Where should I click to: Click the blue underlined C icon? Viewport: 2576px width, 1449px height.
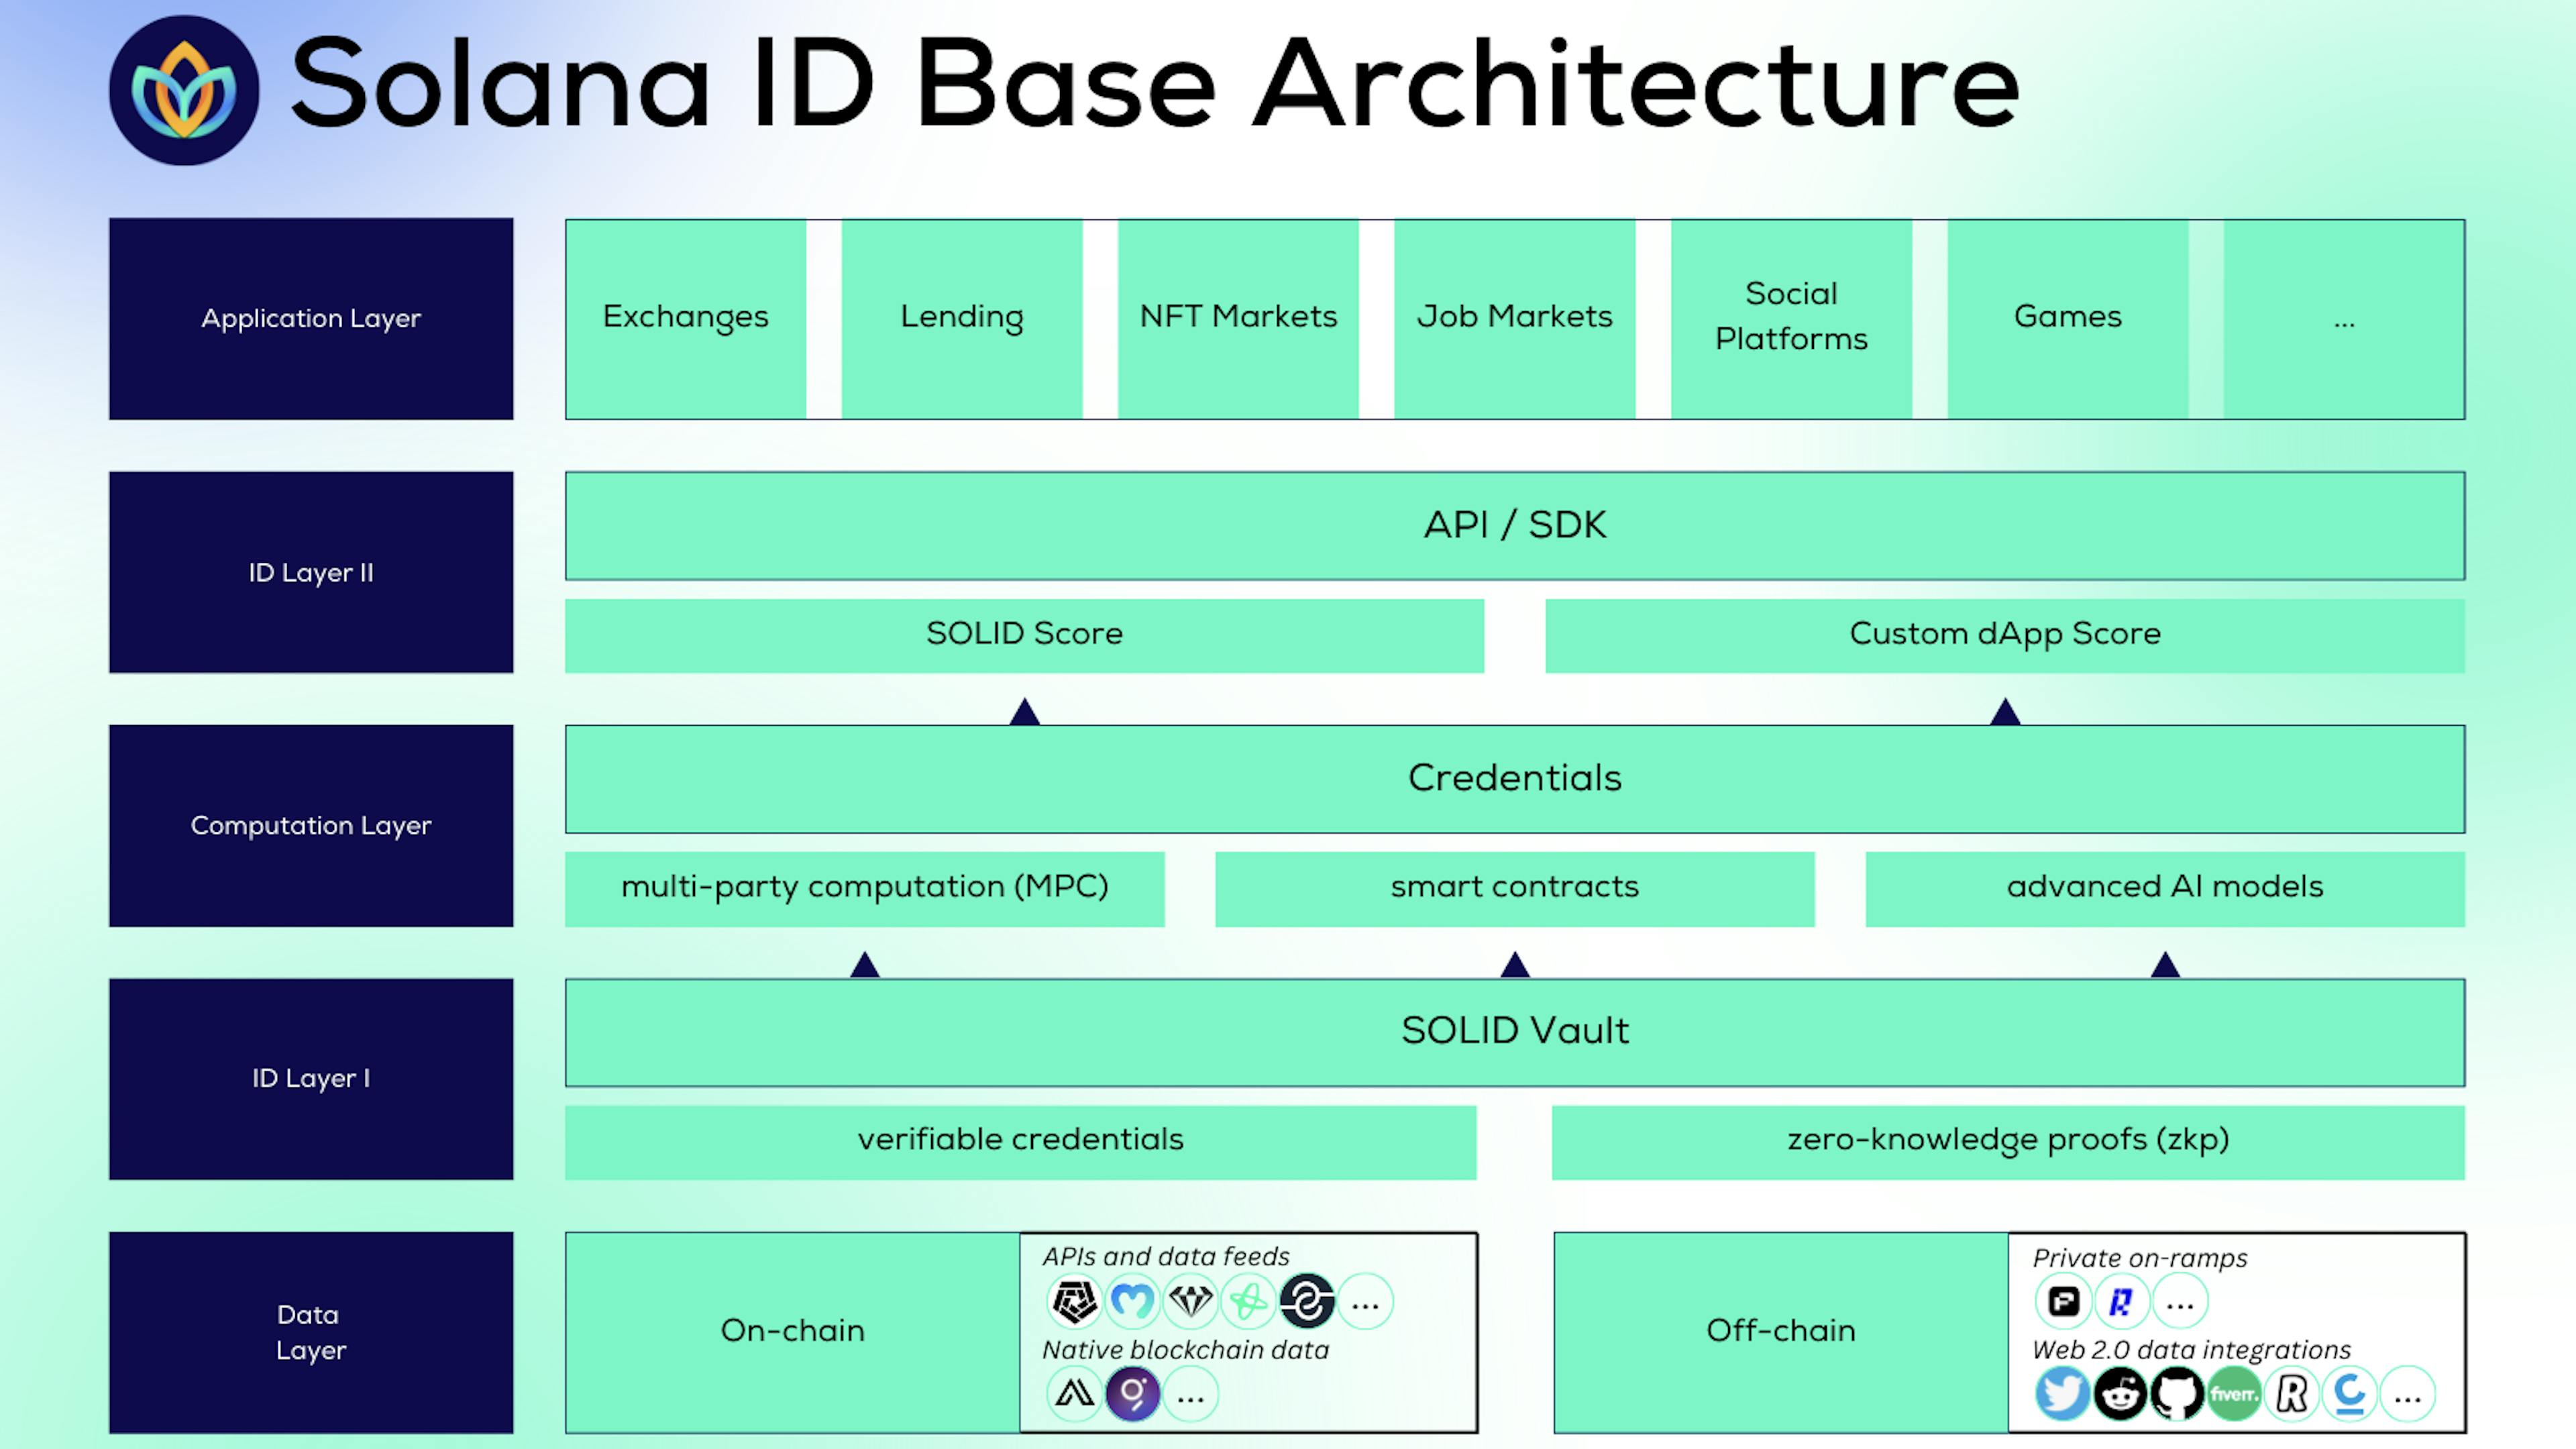click(x=2349, y=1393)
